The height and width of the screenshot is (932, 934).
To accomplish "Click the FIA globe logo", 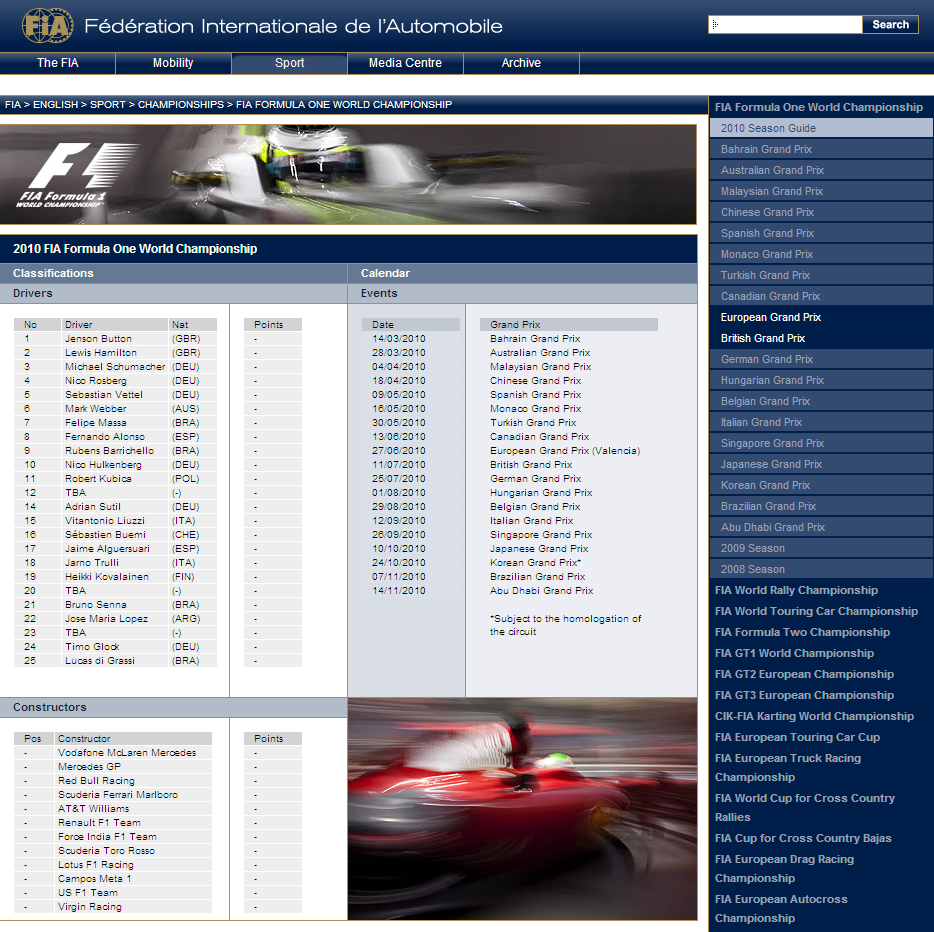I will click(48, 25).
